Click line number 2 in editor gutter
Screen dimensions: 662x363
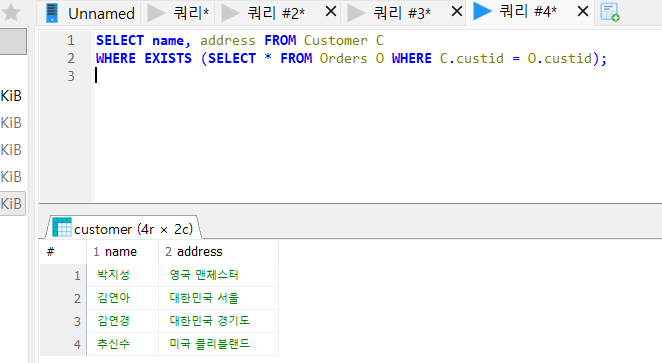coord(71,58)
